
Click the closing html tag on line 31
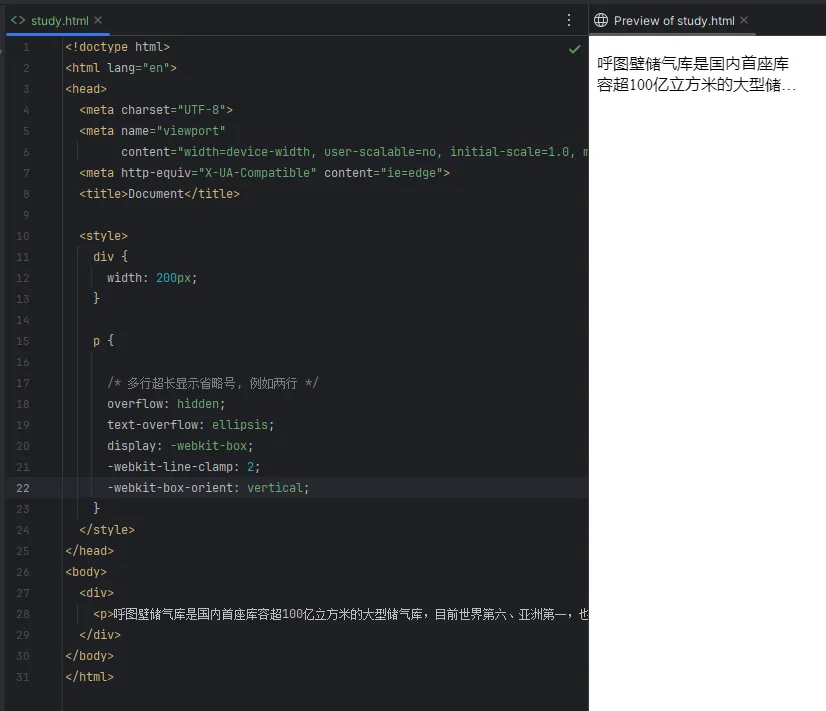[x=89, y=677]
